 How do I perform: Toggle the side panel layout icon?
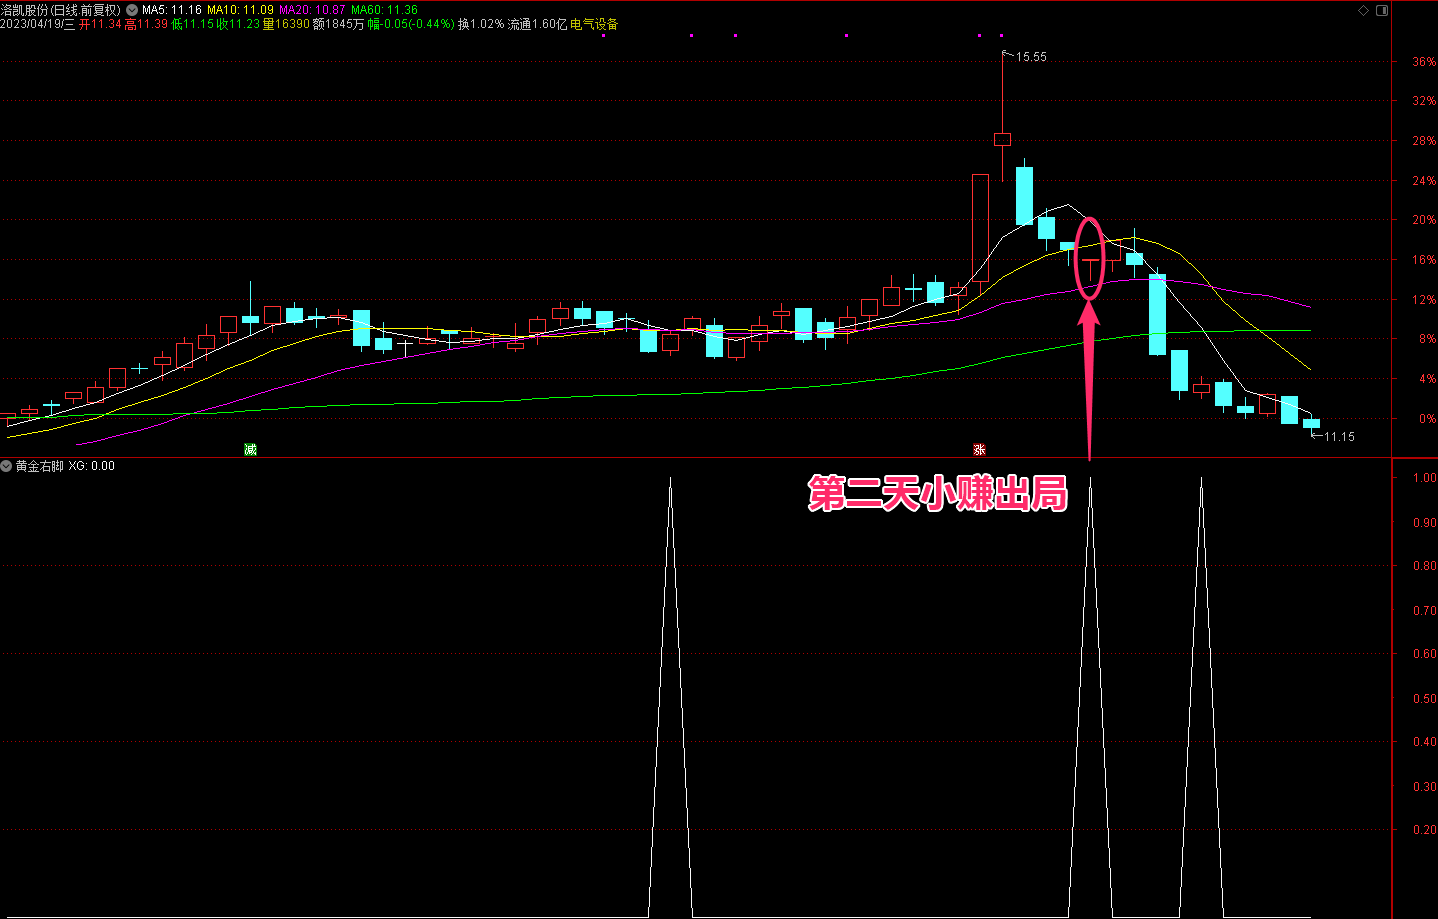click(1382, 10)
